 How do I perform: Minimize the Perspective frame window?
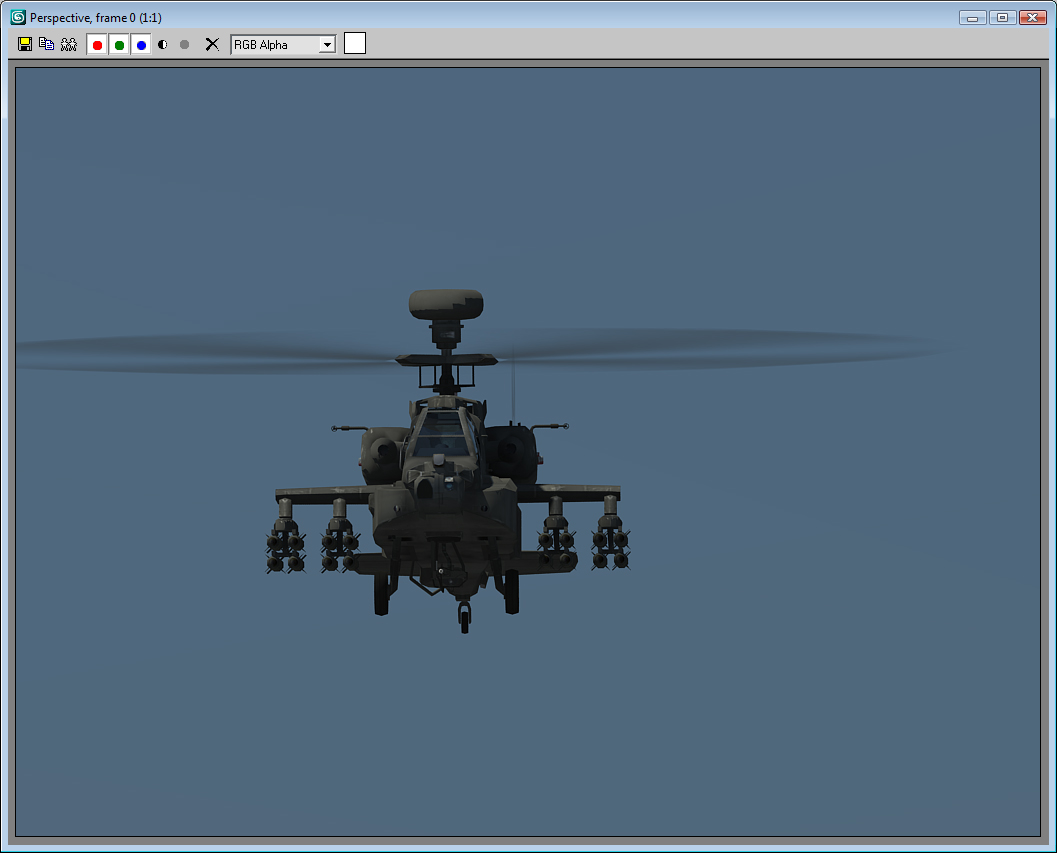[972, 18]
